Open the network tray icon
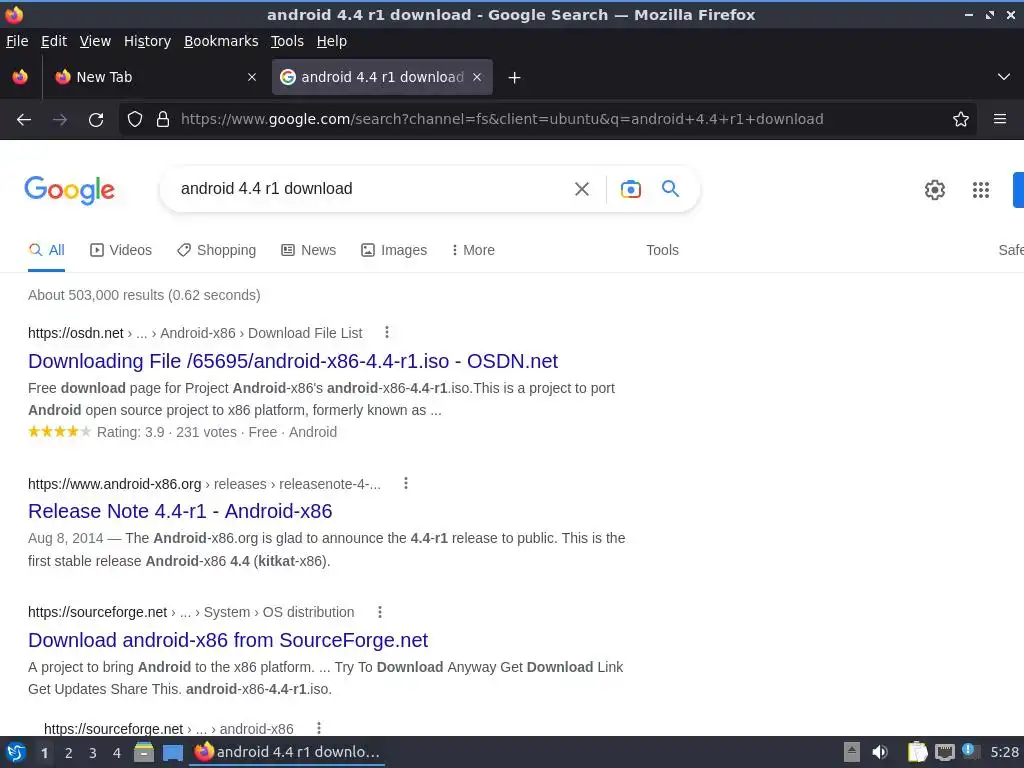This screenshot has height=768, width=1024. click(944, 752)
